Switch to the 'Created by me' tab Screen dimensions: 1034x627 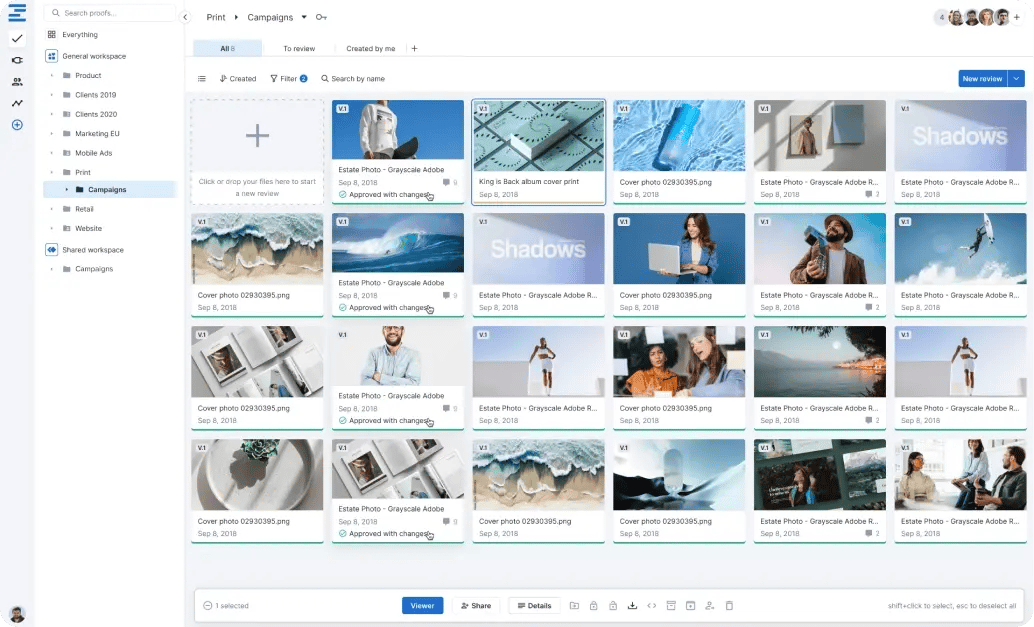pos(370,49)
